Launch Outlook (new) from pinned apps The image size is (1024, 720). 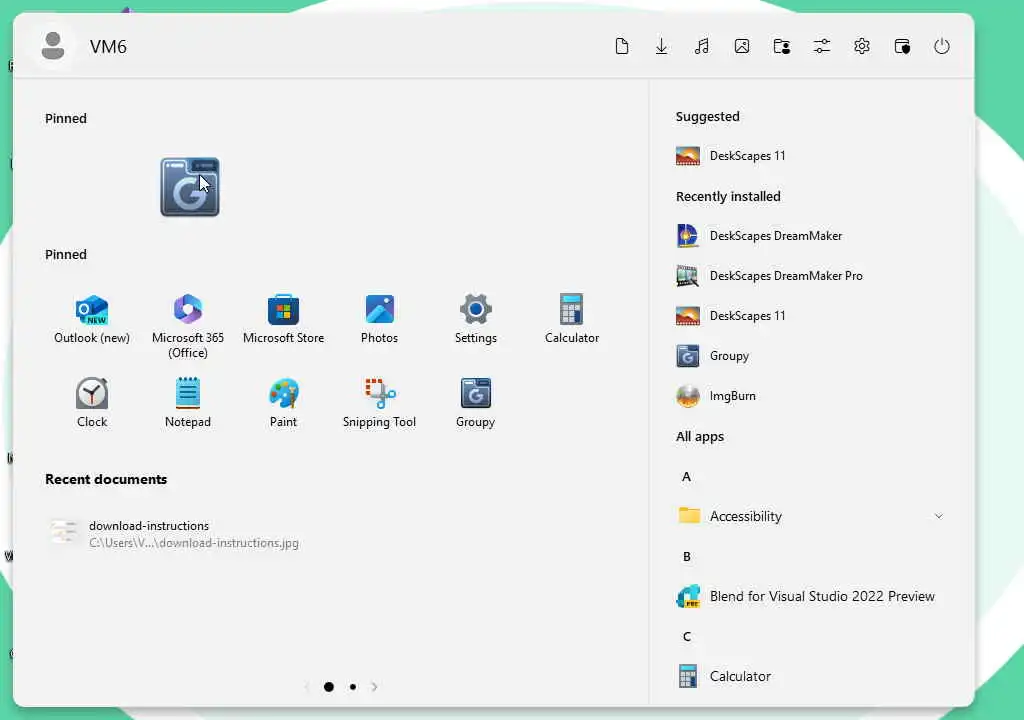point(92,319)
